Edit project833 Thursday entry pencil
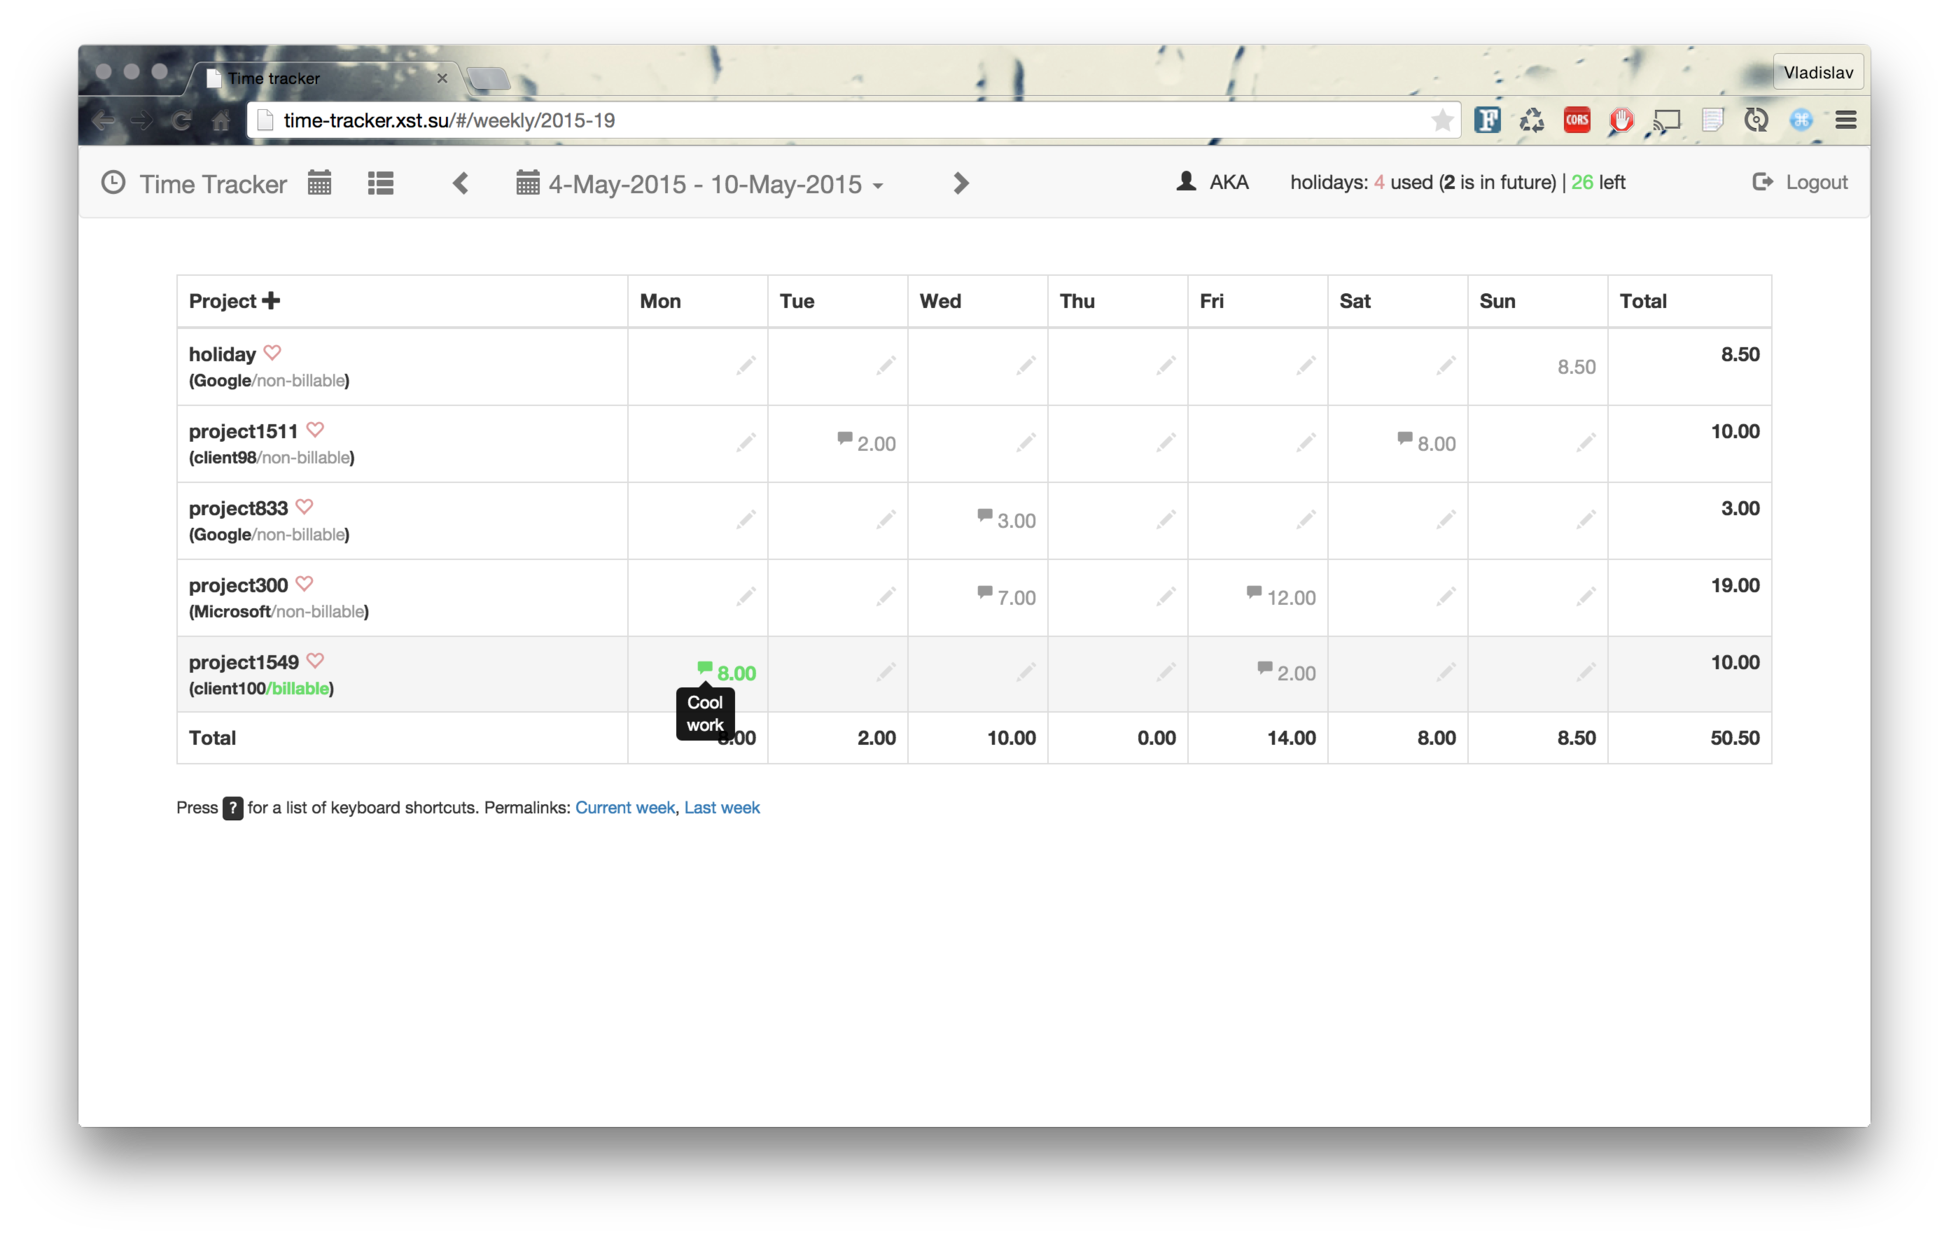The height and width of the screenshot is (1239, 1949). tap(1166, 520)
